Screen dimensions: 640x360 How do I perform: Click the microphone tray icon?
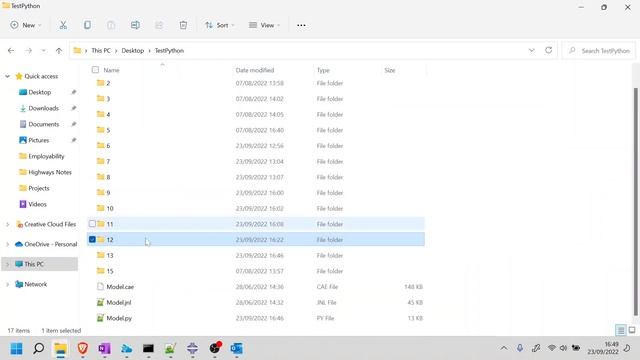point(520,348)
